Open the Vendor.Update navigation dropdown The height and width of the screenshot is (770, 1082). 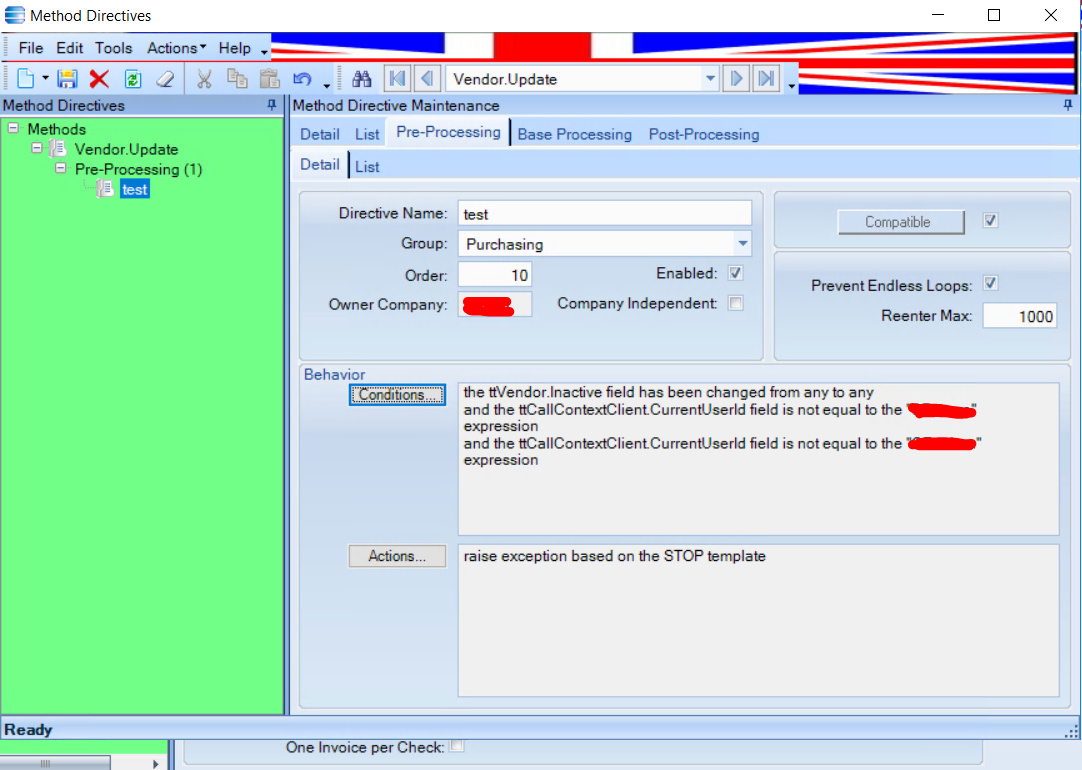click(x=710, y=79)
